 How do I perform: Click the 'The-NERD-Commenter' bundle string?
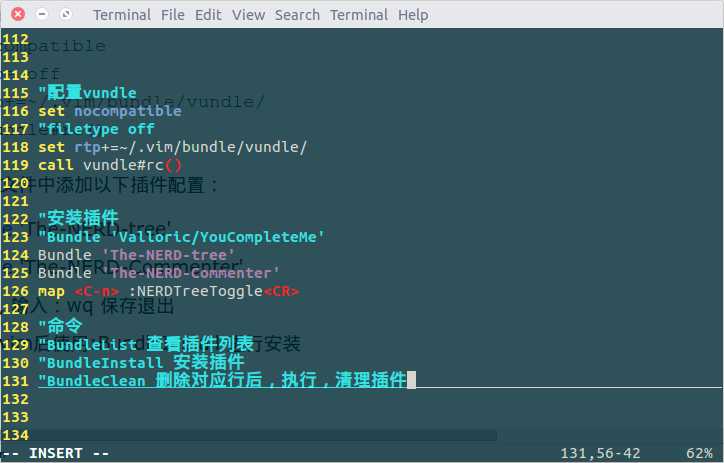point(191,273)
